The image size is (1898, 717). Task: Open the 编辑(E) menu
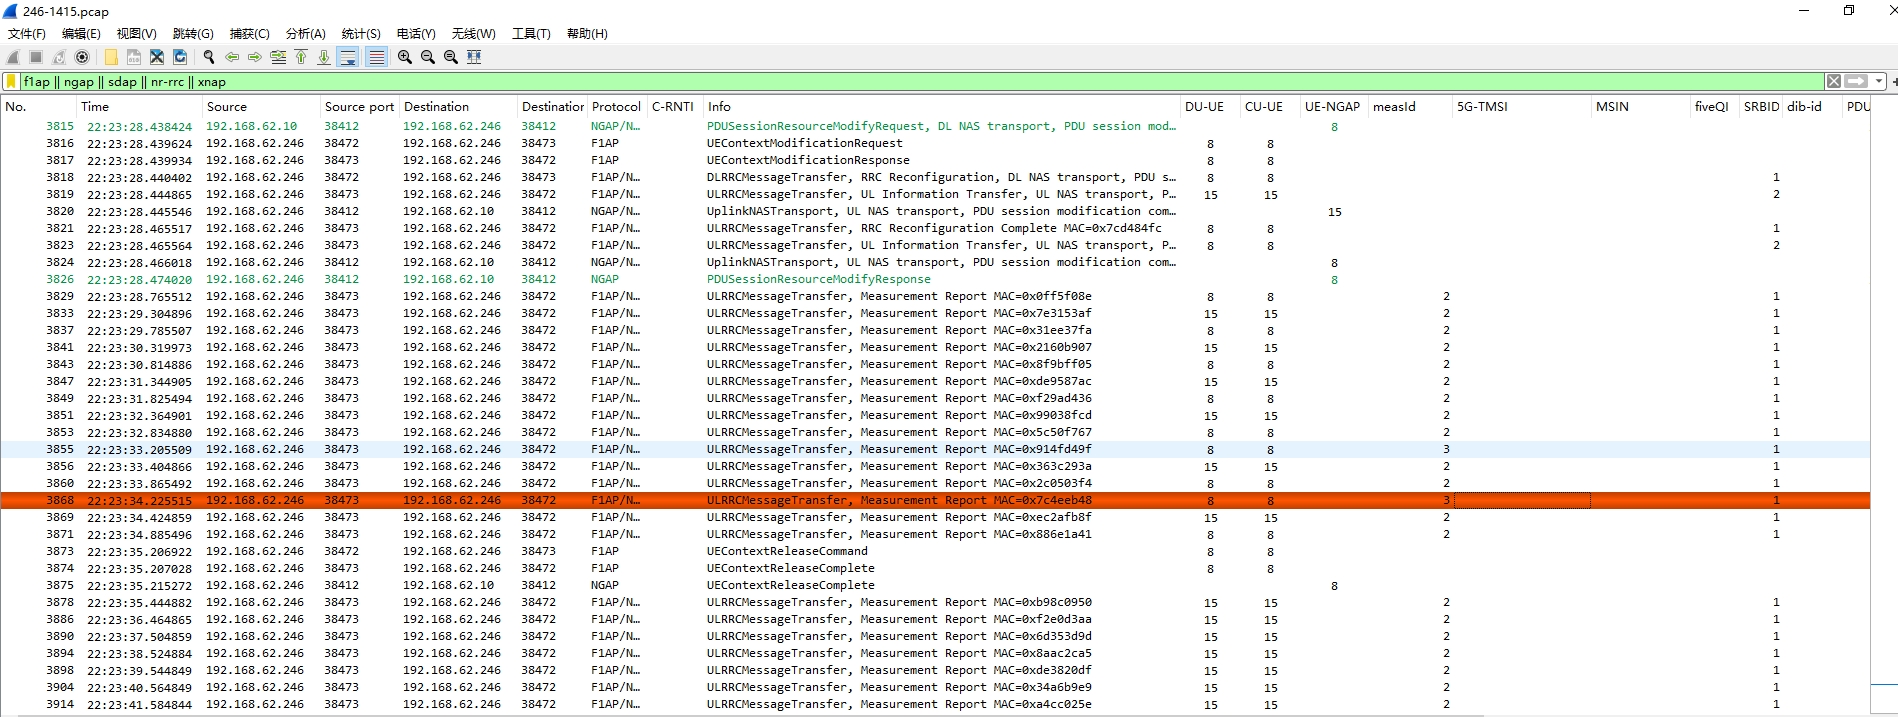coord(81,34)
